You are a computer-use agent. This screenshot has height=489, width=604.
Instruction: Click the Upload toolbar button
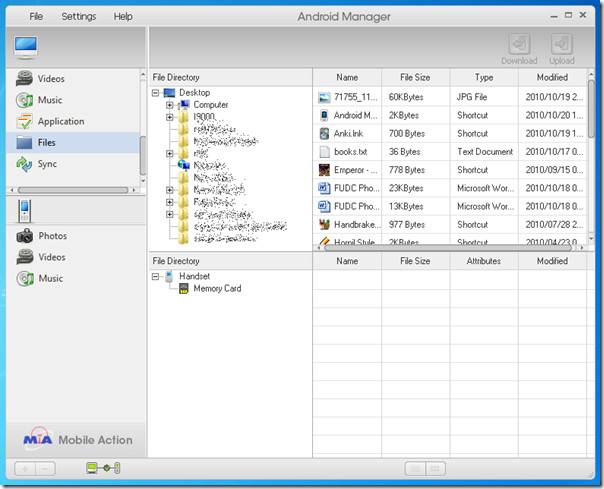[562, 49]
